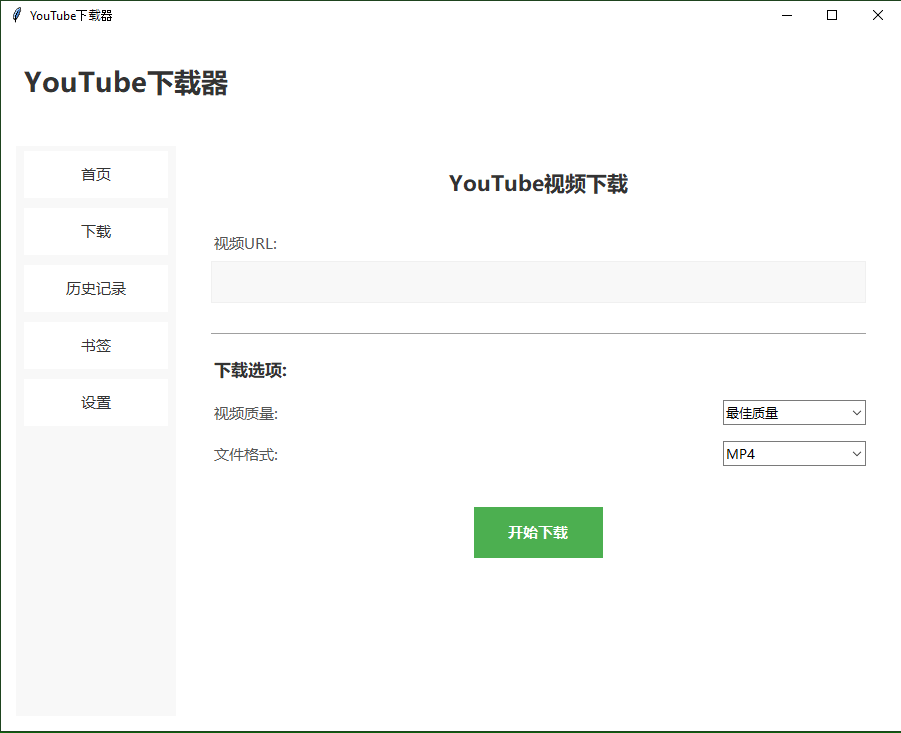This screenshot has width=901, height=733.
Task: Click the YouTube视频下载 heading text
Action: pyautogui.click(x=538, y=184)
